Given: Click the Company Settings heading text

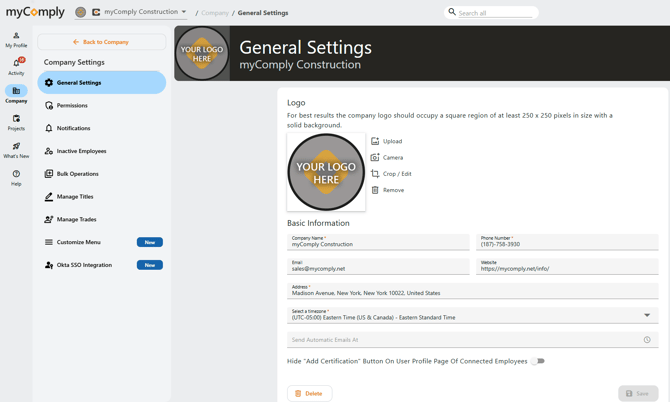Looking at the screenshot, I should 74,62.
